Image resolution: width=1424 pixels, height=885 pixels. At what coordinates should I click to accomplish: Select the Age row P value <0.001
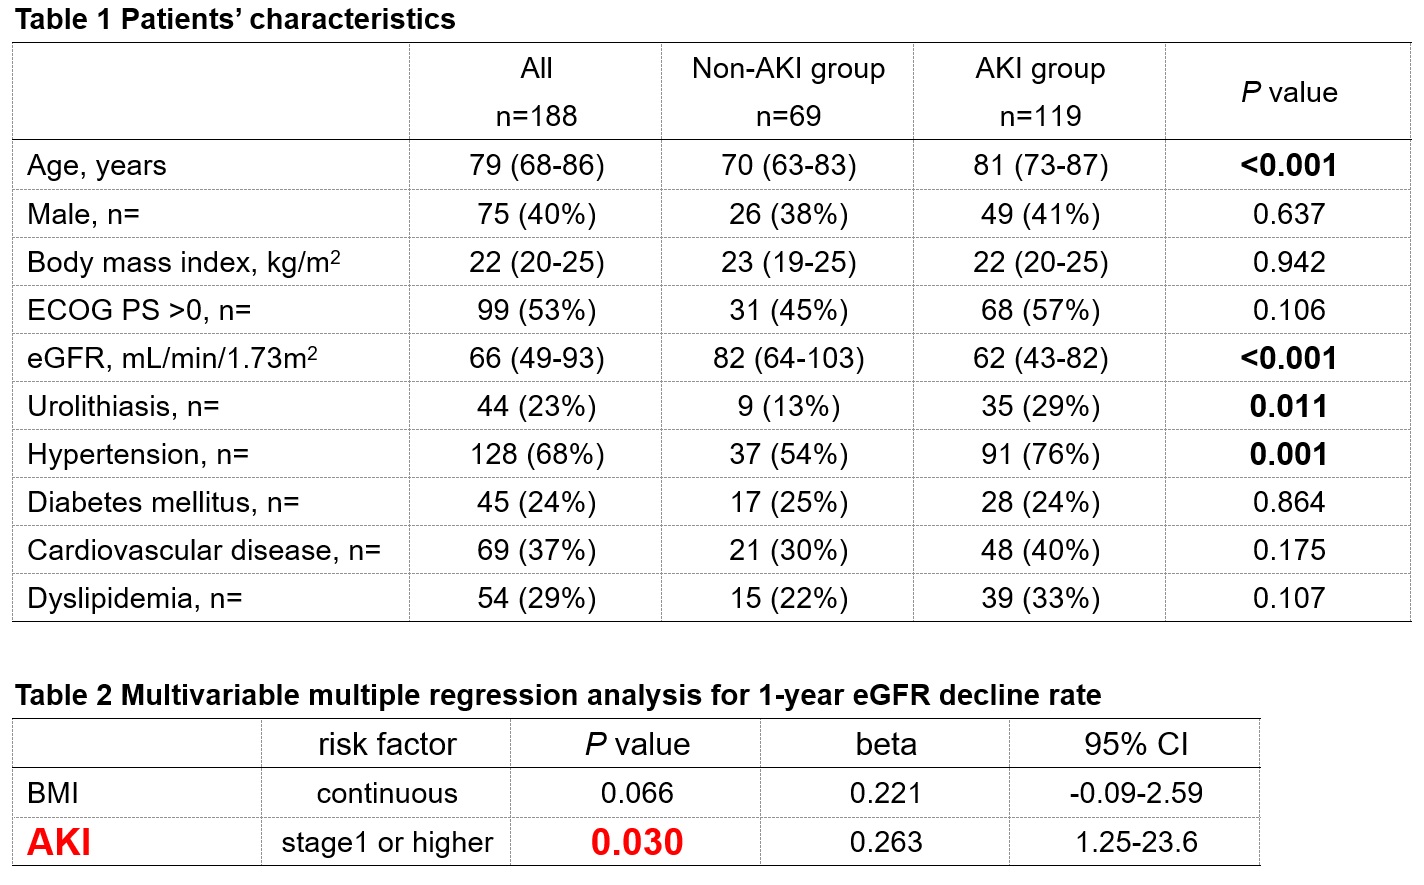1288,166
